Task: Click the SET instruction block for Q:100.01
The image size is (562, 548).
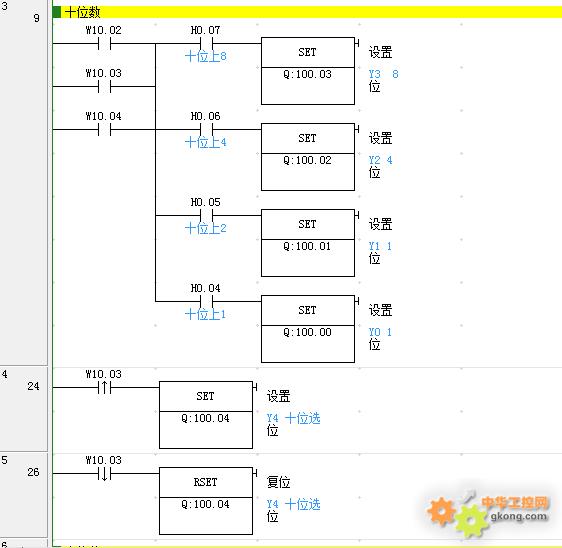Action: tap(308, 243)
